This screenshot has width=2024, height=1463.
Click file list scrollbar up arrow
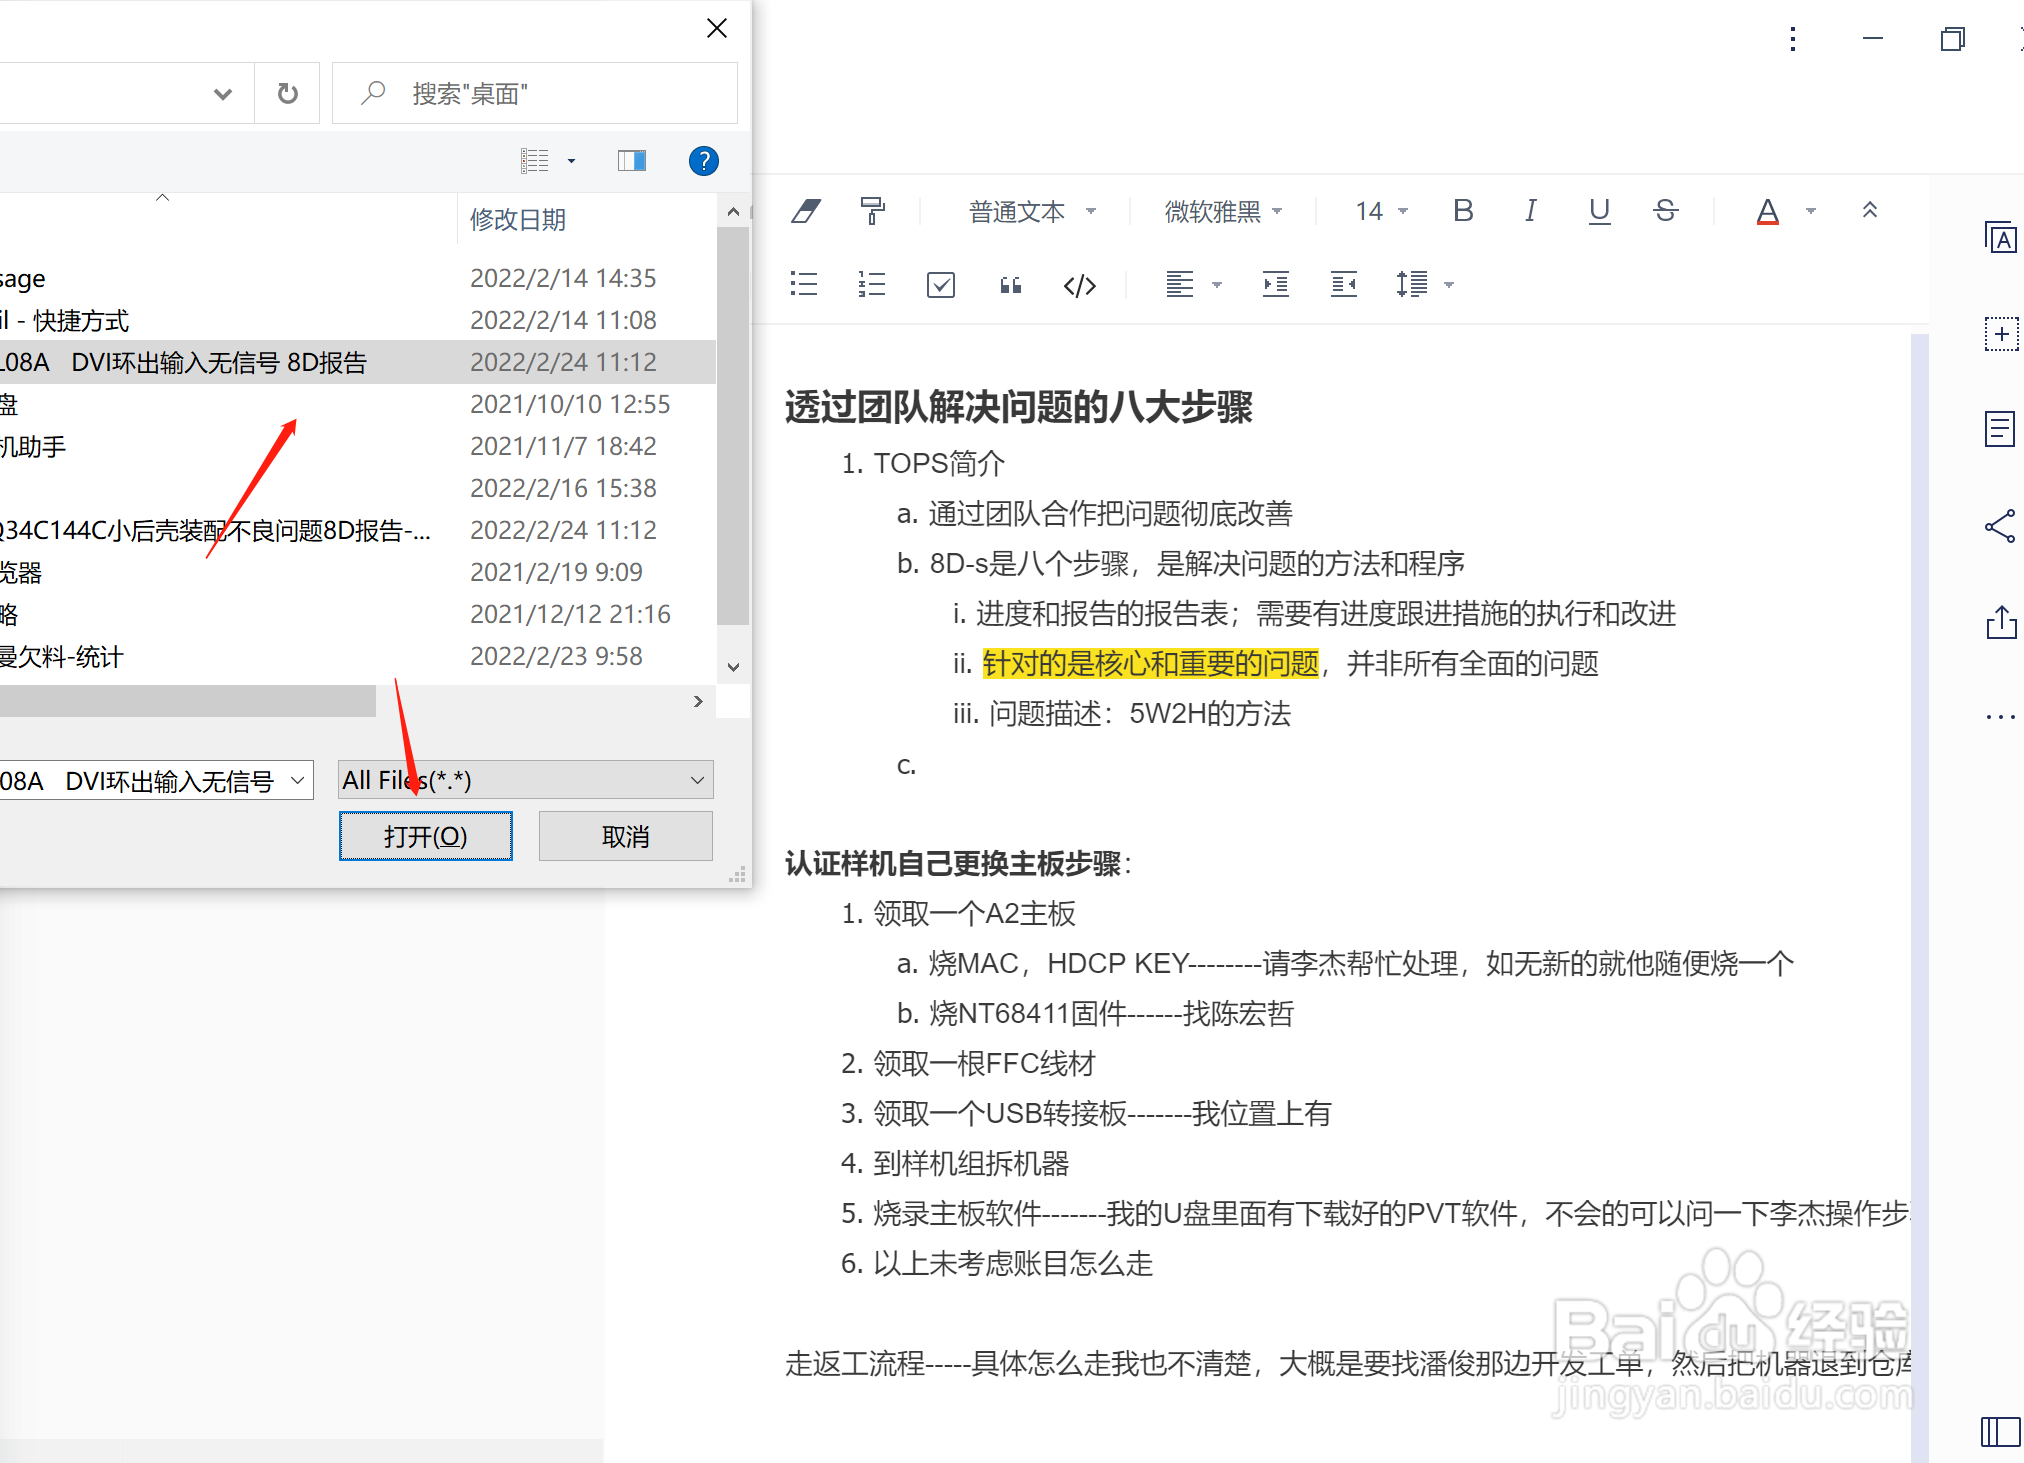pyautogui.click(x=733, y=211)
